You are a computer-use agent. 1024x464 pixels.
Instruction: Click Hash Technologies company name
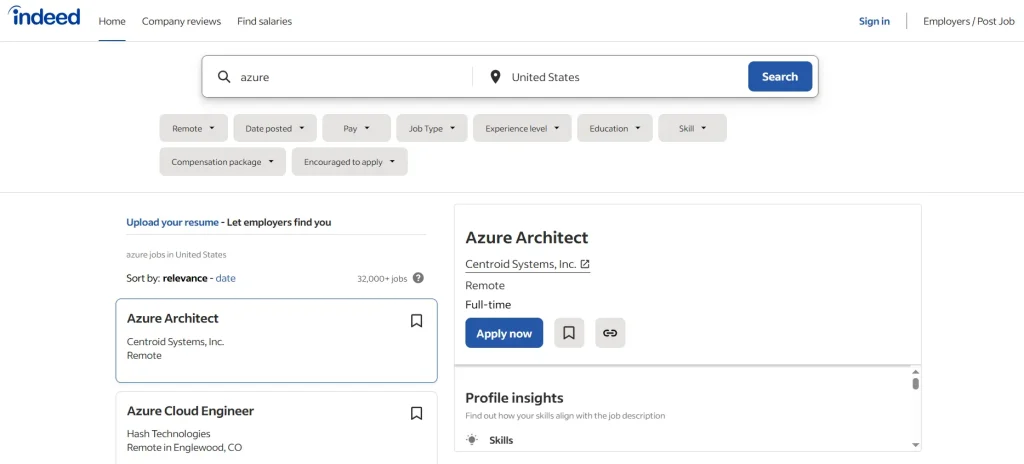pos(168,433)
